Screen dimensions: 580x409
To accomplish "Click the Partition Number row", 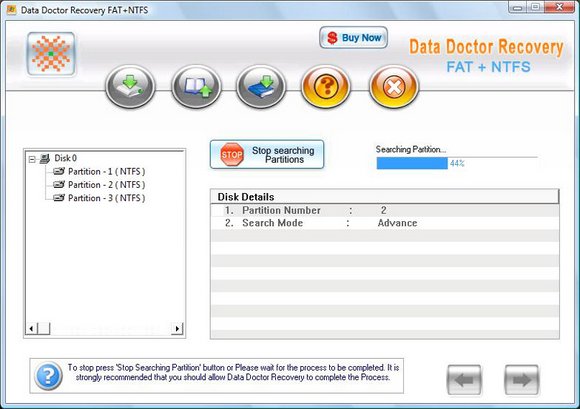I will (x=384, y=210).
